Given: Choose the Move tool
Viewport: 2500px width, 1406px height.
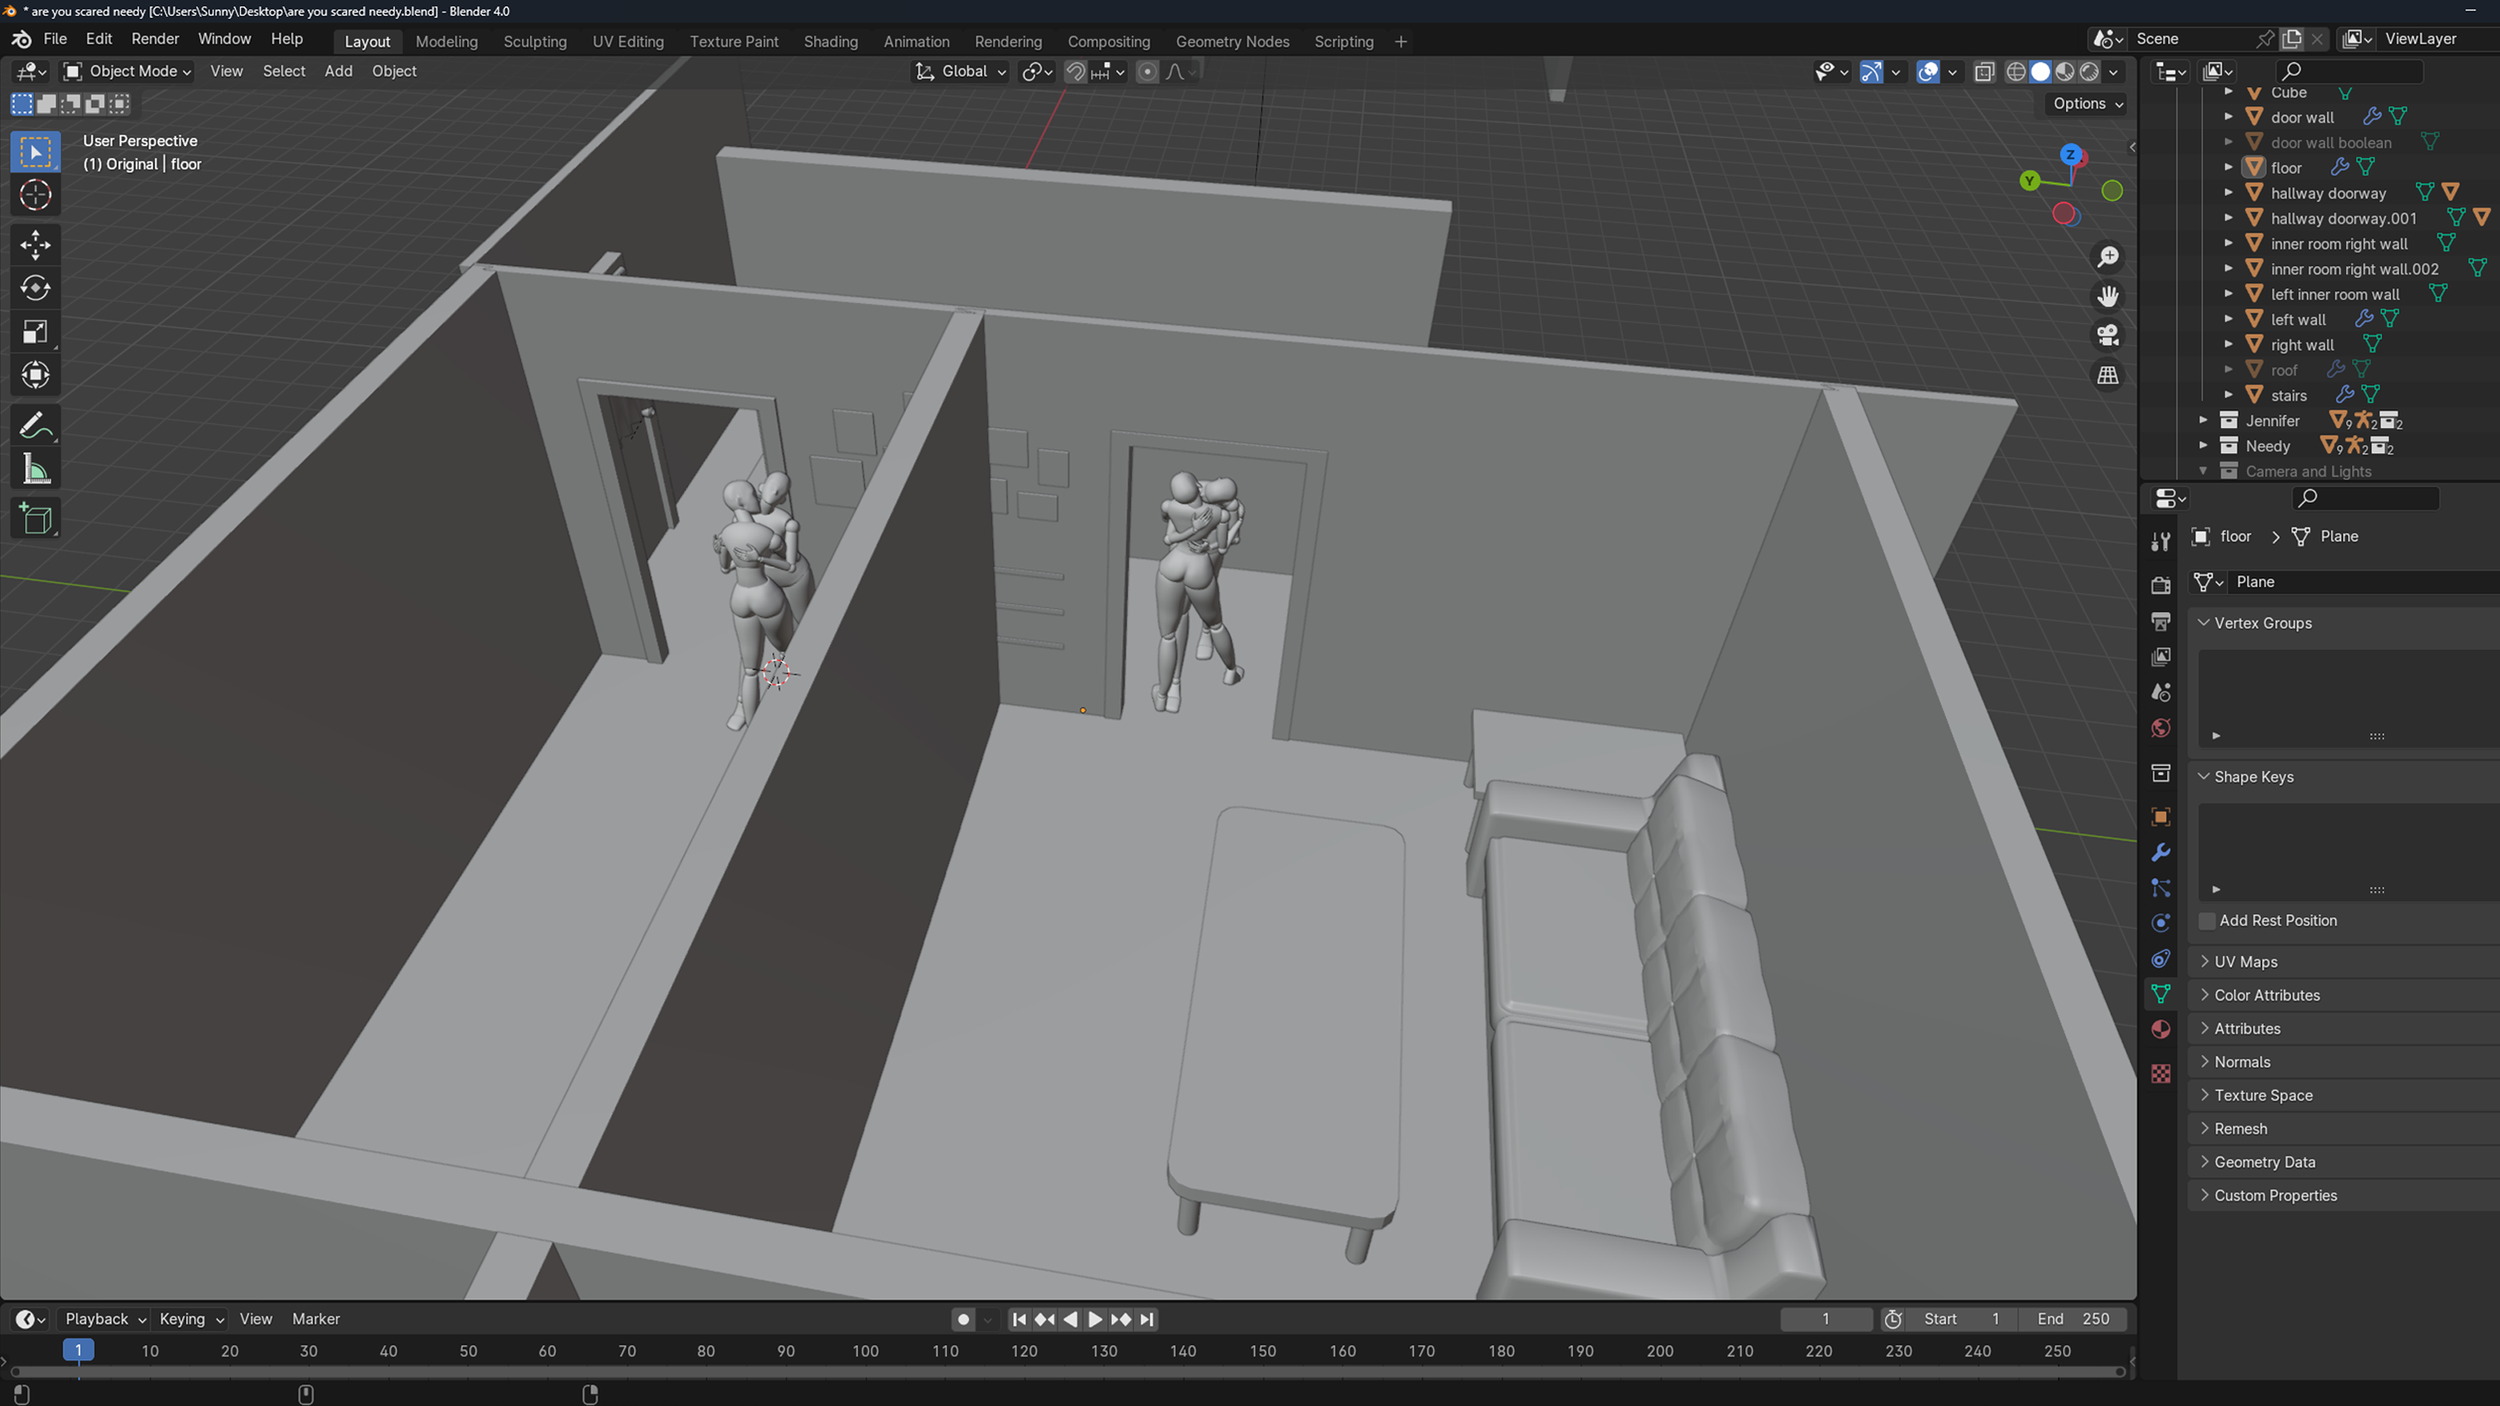Looking at the screenshot, I should click(36, 245).
